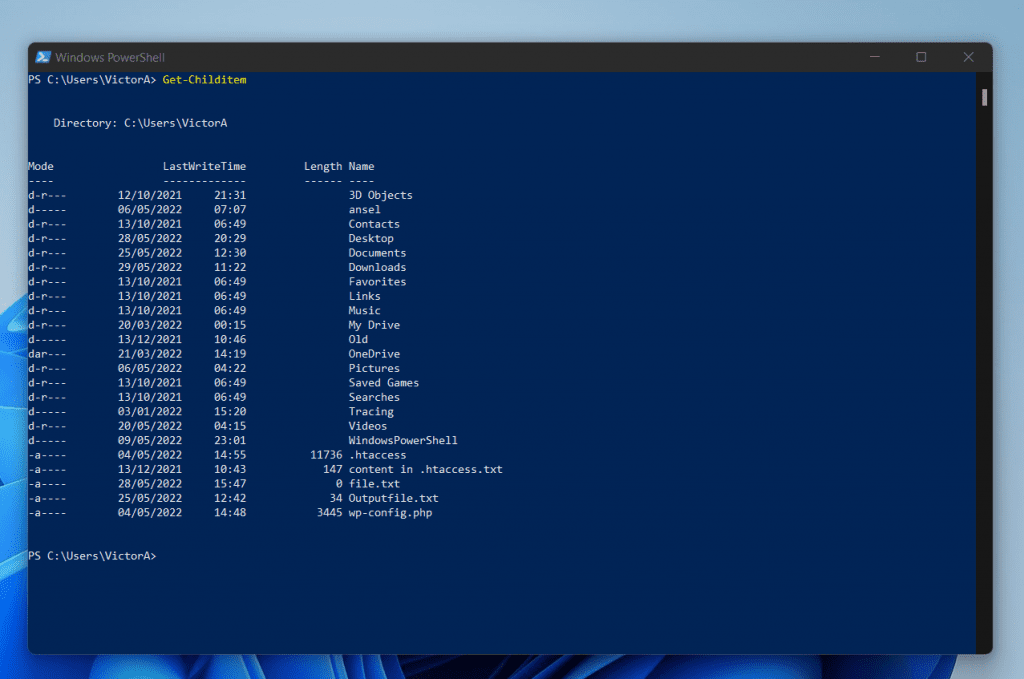
Task: Click the 'Contacts' folder name
Action: [x=374, y=224]
